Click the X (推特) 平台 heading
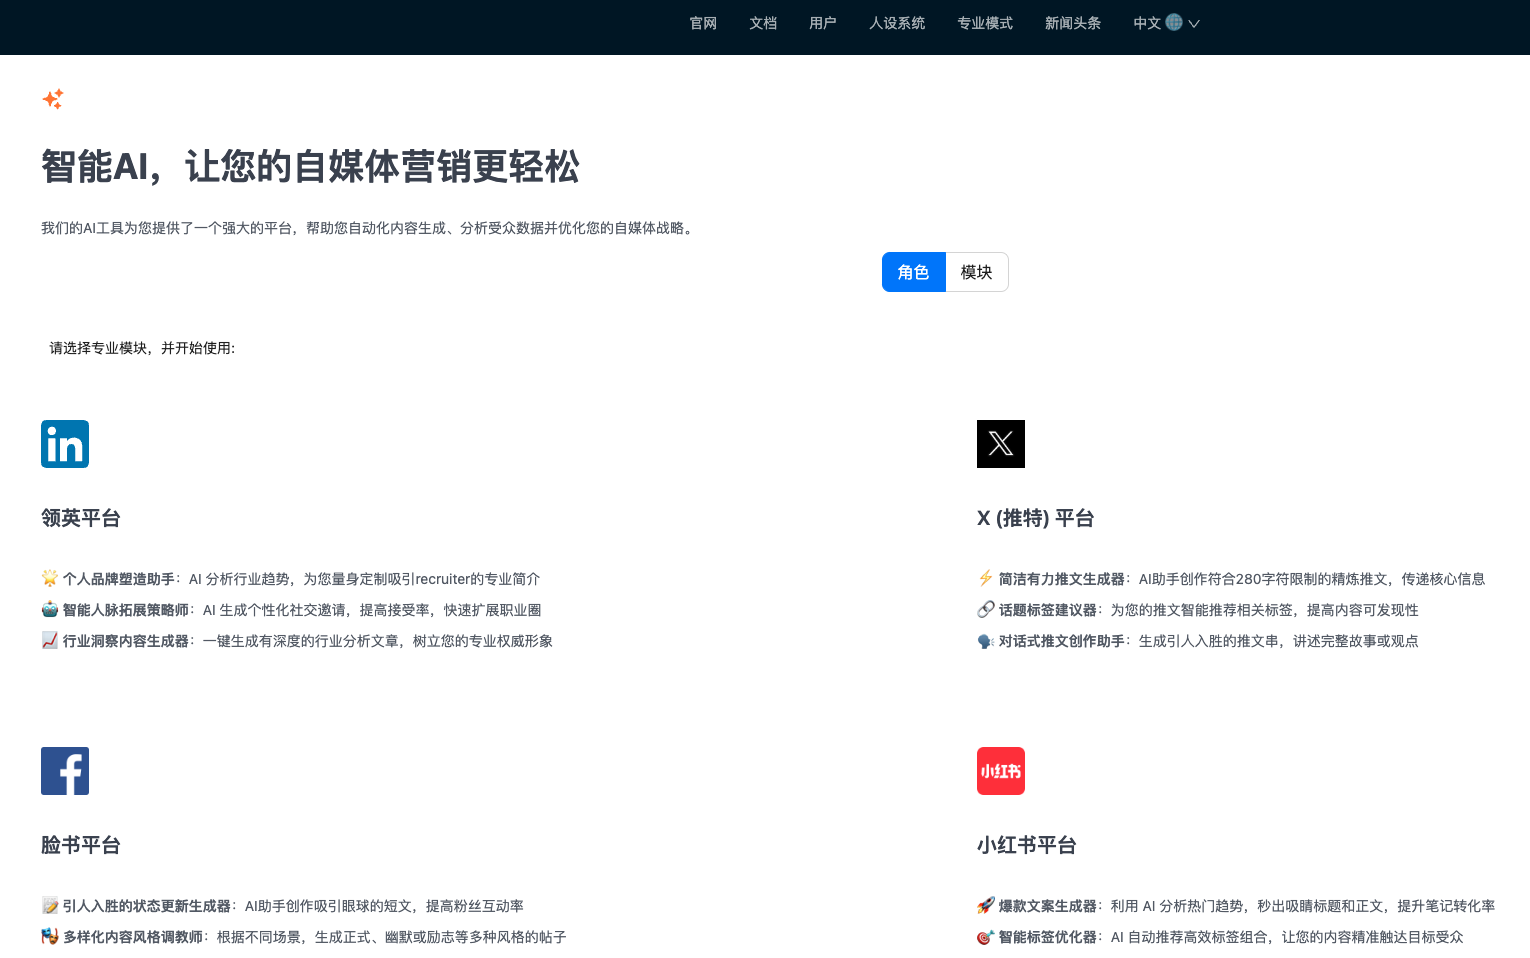This screenshot has width=1530, height=958. point(1036,518)
